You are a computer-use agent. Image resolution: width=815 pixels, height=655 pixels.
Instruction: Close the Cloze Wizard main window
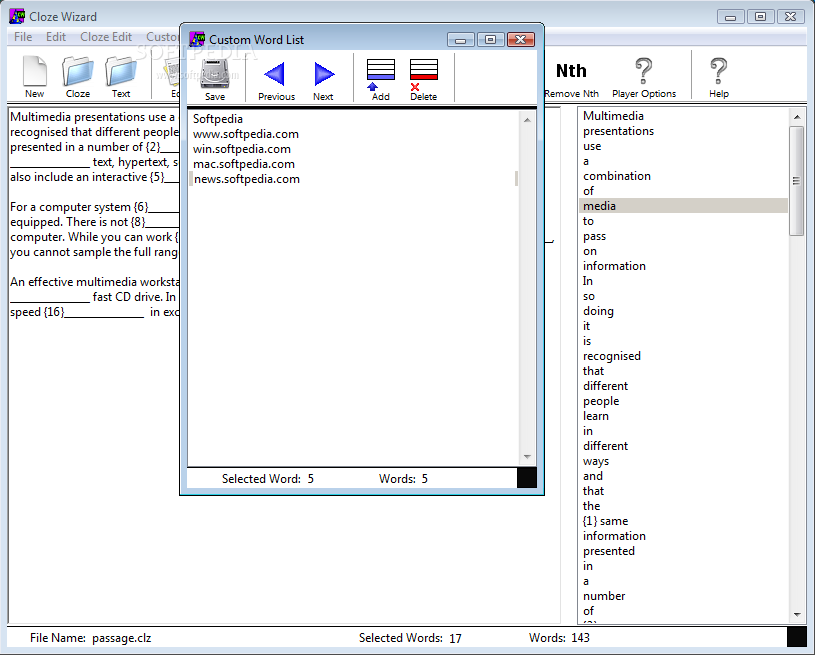[791, 17]
